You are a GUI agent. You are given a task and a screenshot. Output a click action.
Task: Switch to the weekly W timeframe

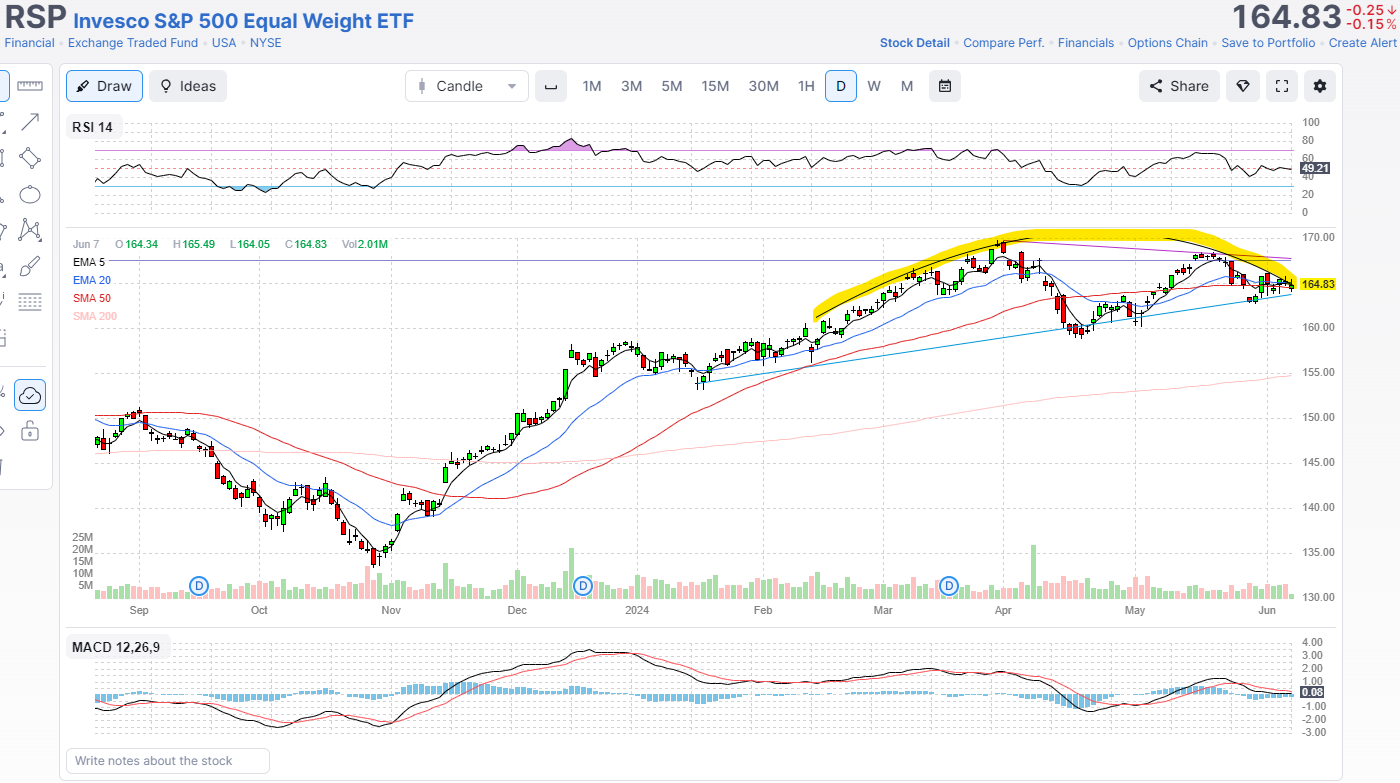873,86
